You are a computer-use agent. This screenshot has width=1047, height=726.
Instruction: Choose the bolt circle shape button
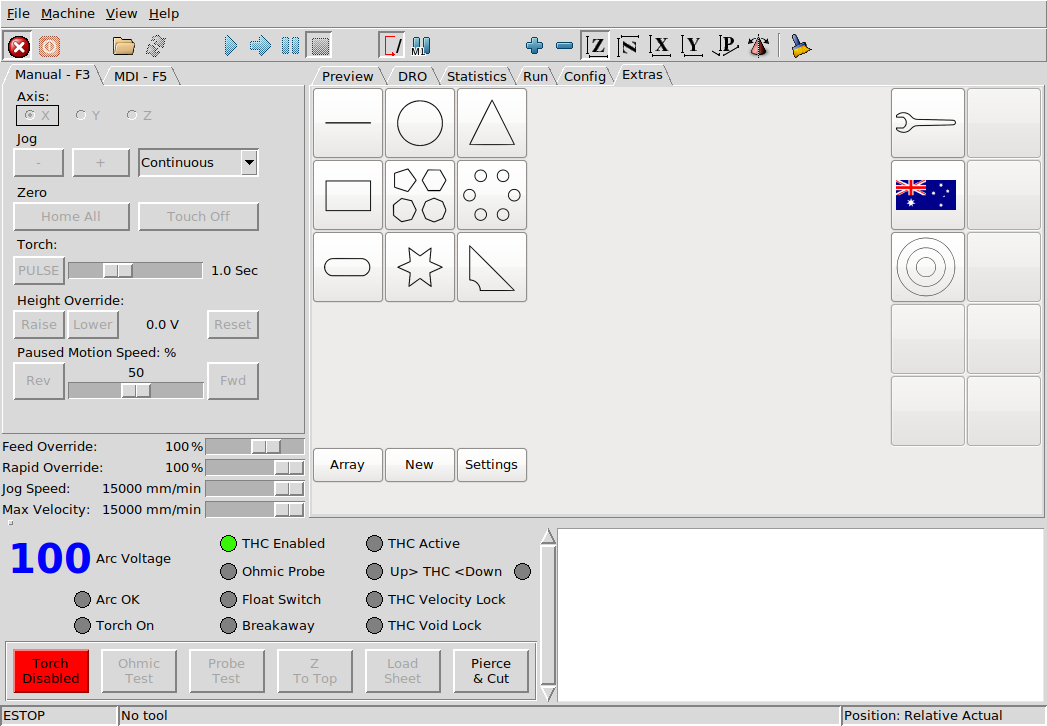point(492,195)
